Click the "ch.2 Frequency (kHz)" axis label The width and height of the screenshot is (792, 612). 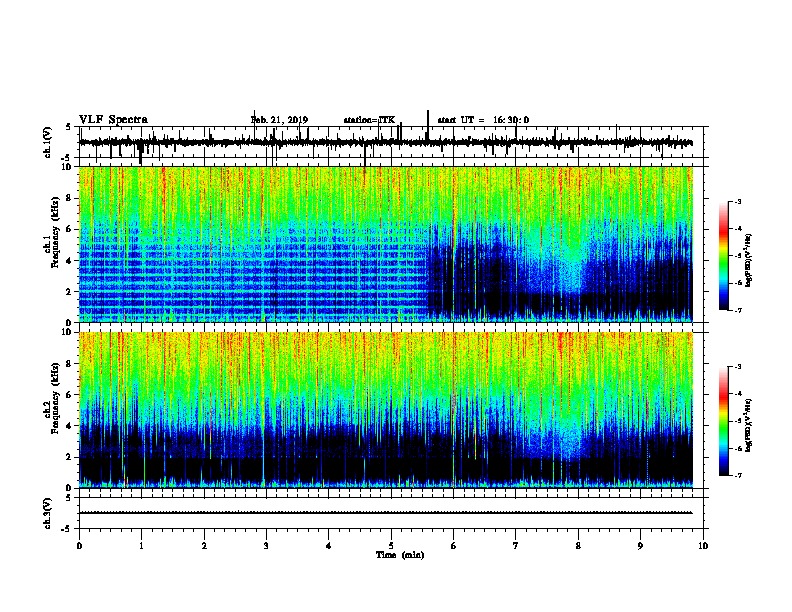click(52, 398)
